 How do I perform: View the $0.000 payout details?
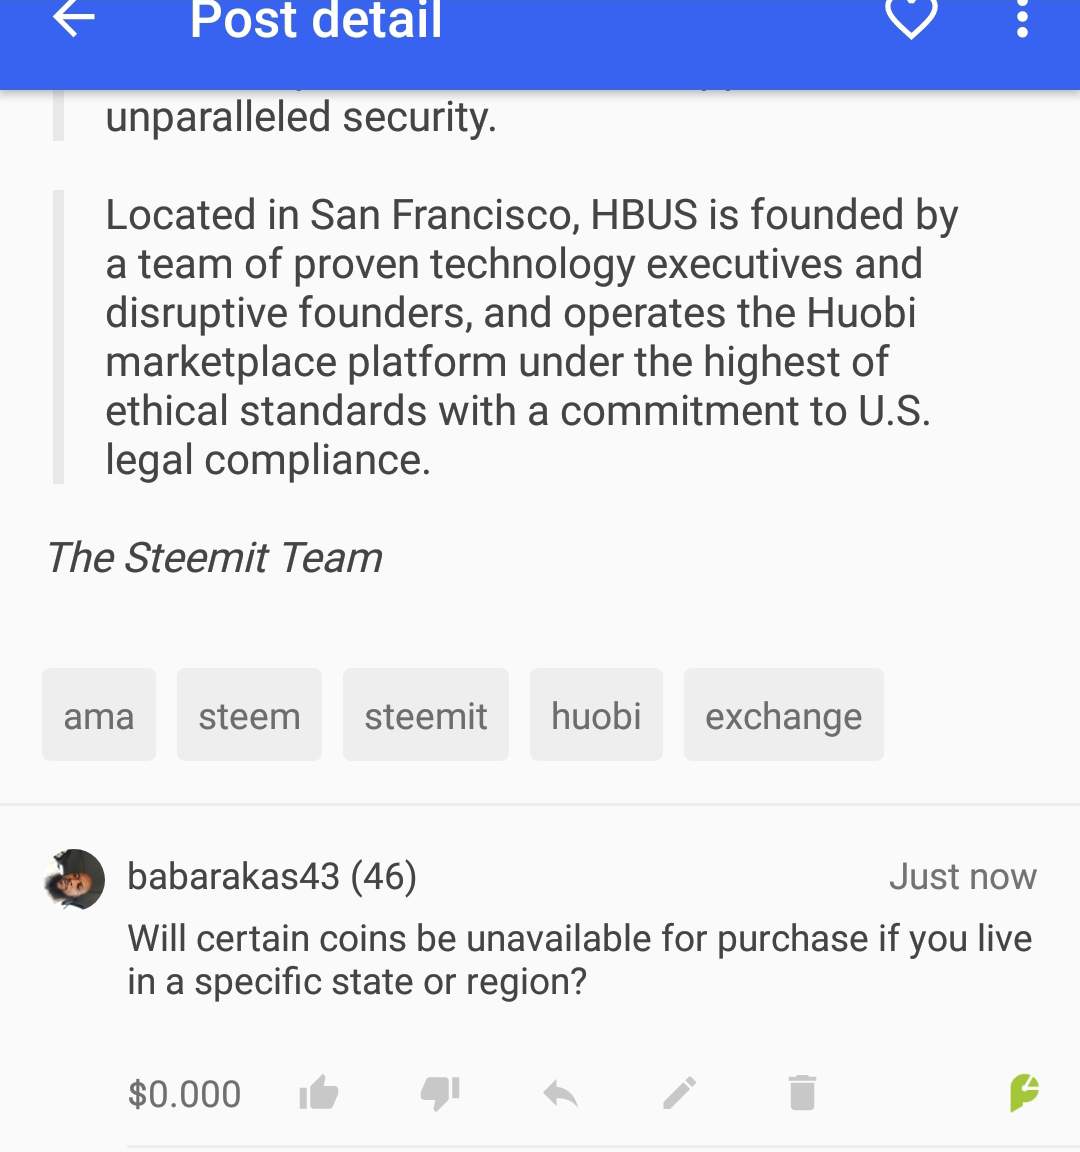coord(185,1094)
